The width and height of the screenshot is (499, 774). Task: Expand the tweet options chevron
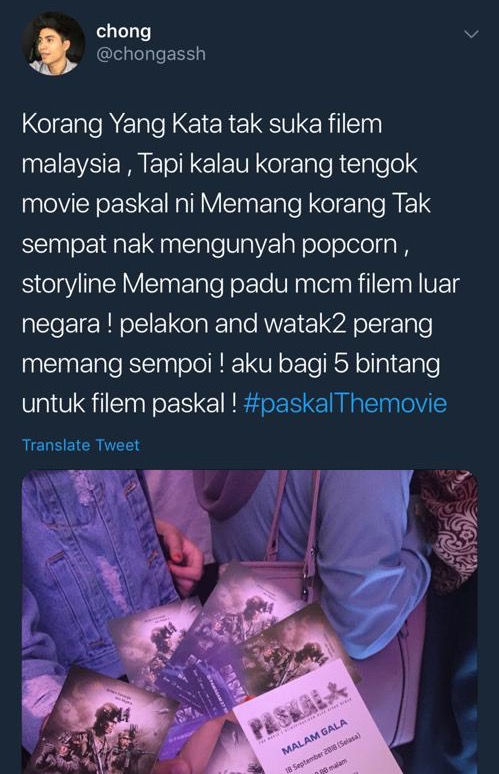coord(472,34)
